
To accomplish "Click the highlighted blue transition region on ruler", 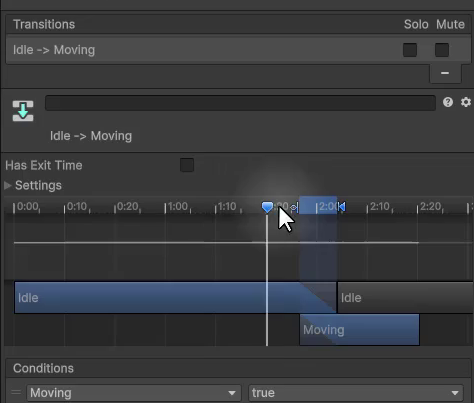I will (318, 205).
